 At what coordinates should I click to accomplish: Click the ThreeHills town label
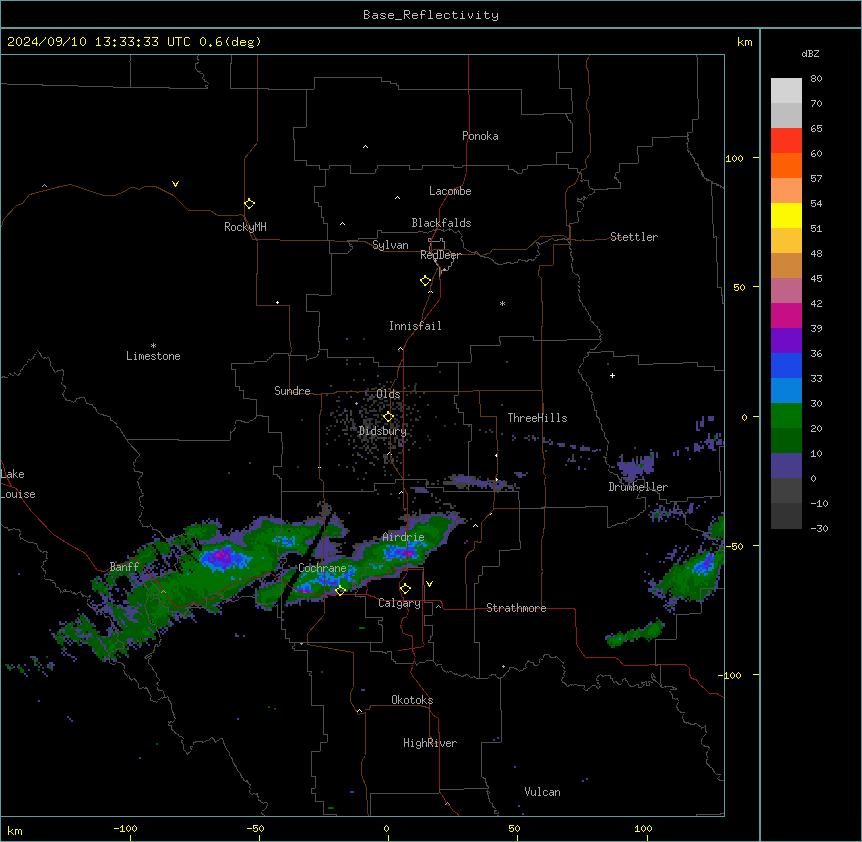pos(537,418)
